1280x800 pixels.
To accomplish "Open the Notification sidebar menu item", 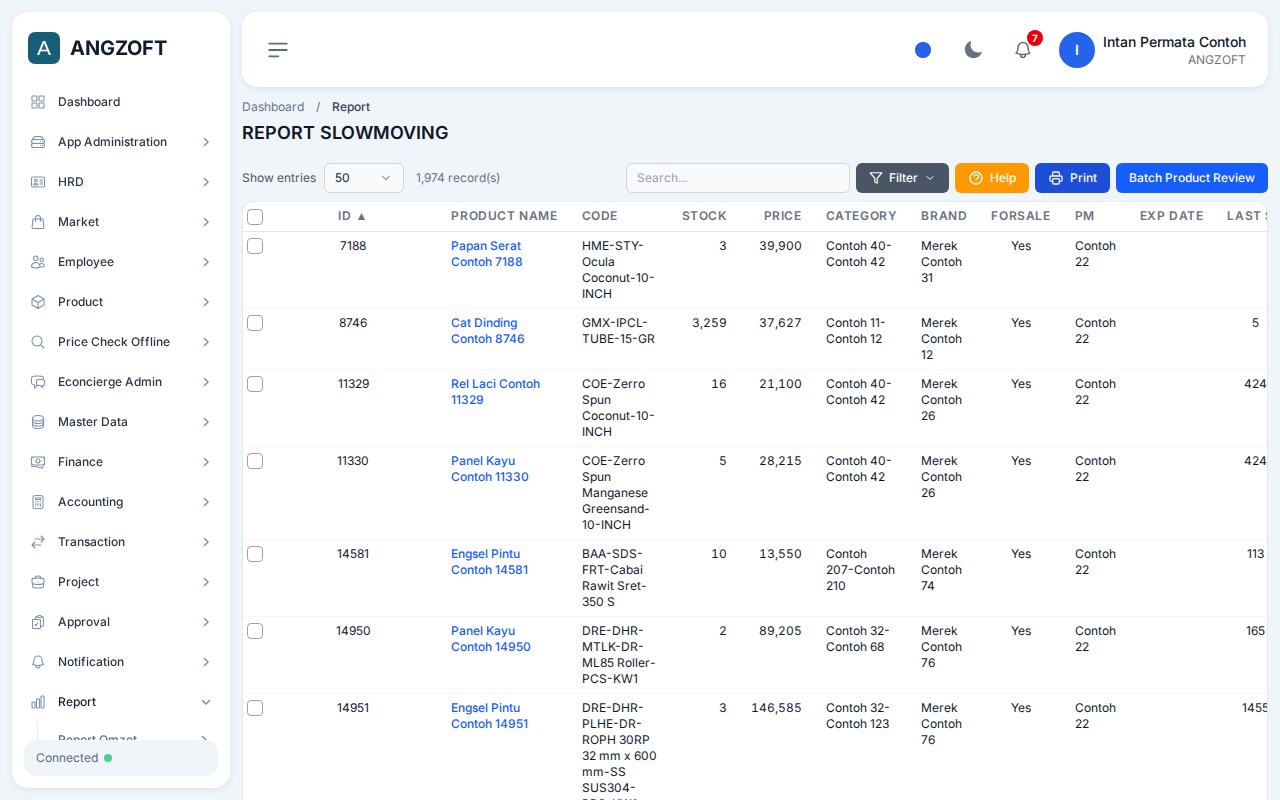I will point(121,662).
